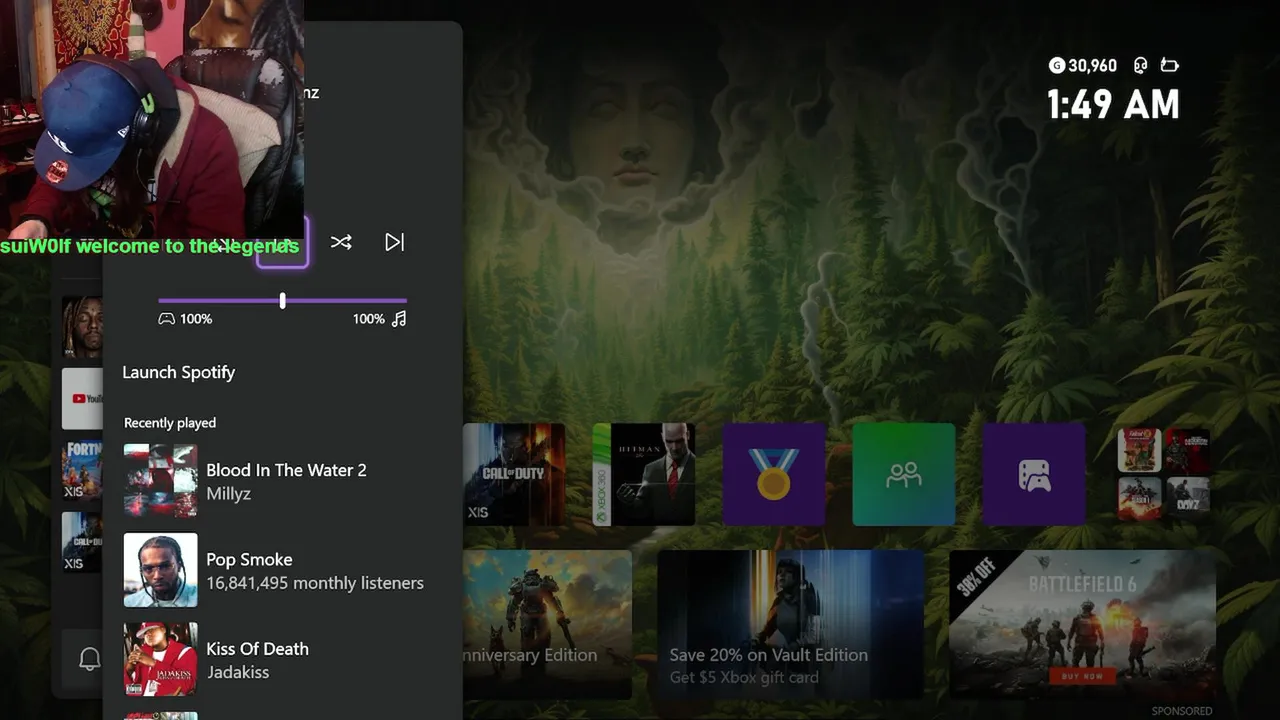Open the My games and apps tile

coord(1034,474)
